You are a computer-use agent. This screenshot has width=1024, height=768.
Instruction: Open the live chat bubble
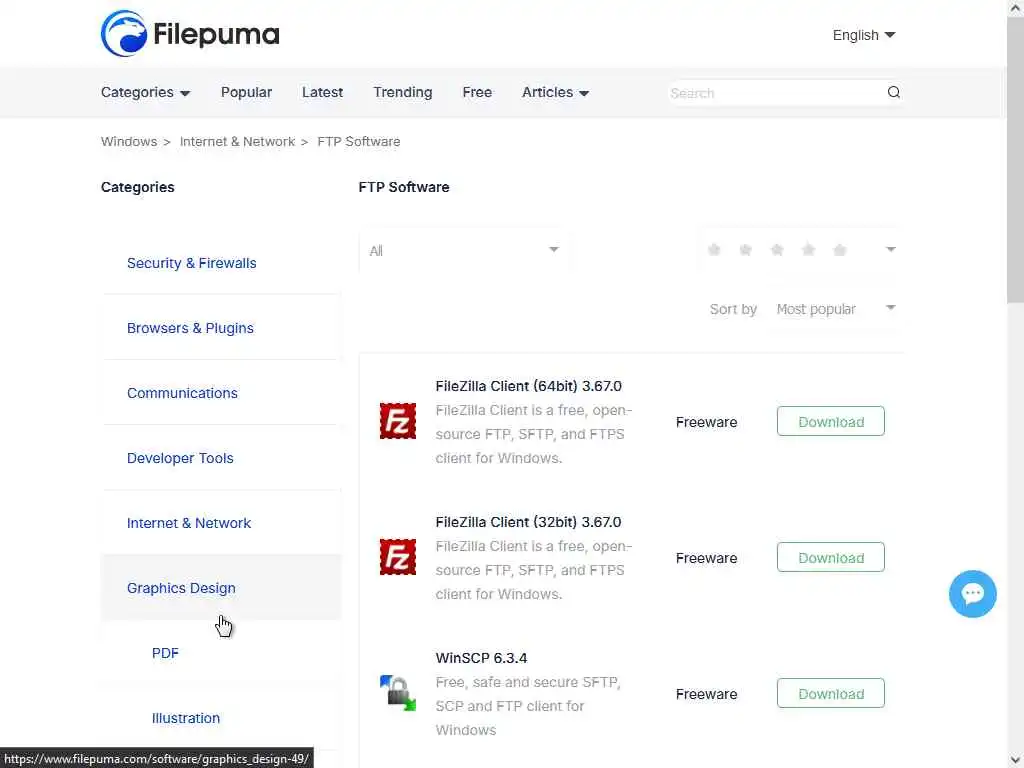click(x=972, y=594)
